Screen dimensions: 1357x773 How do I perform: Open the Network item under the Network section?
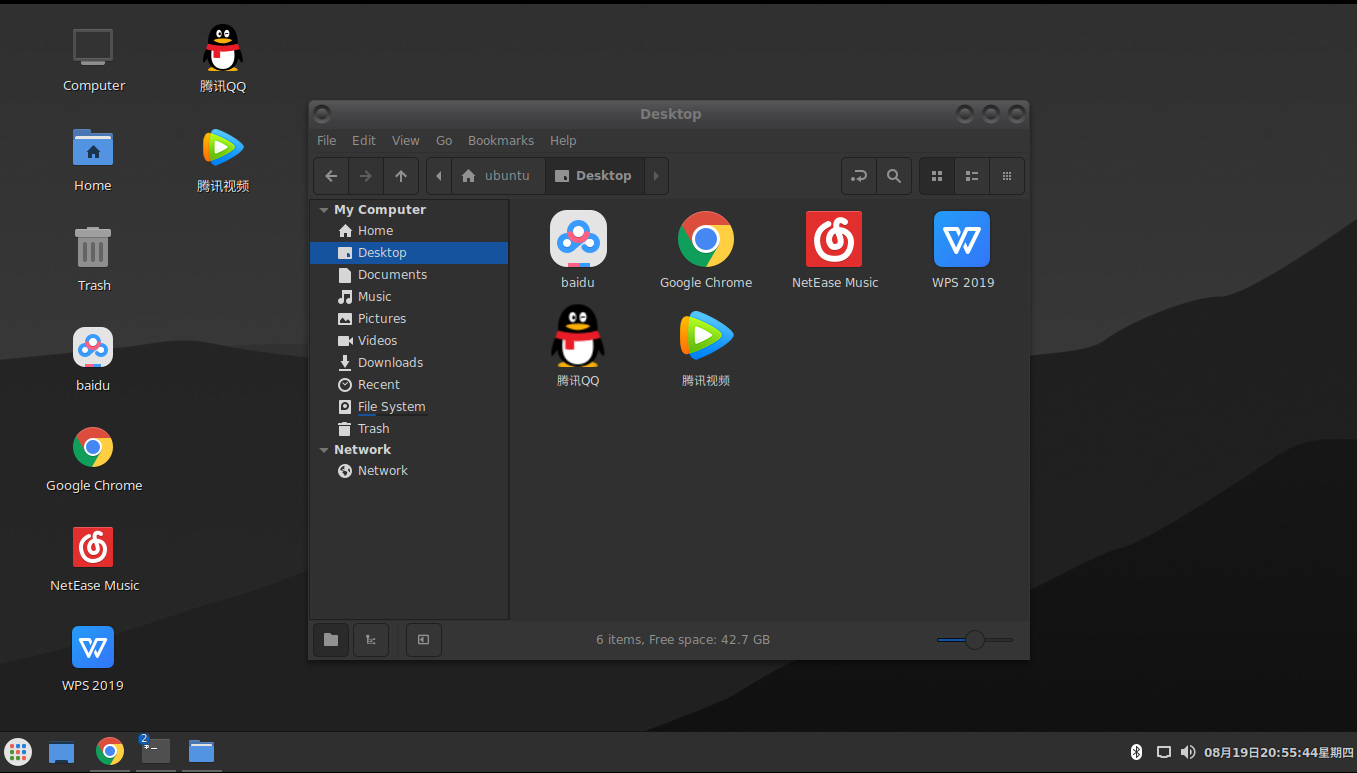[409, 471]
